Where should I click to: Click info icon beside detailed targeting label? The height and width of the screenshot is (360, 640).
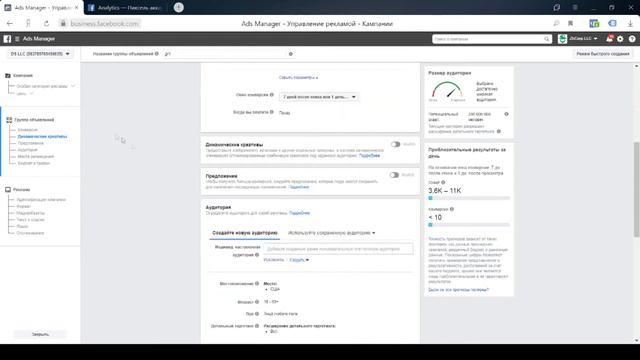click(x=257, y=326)
